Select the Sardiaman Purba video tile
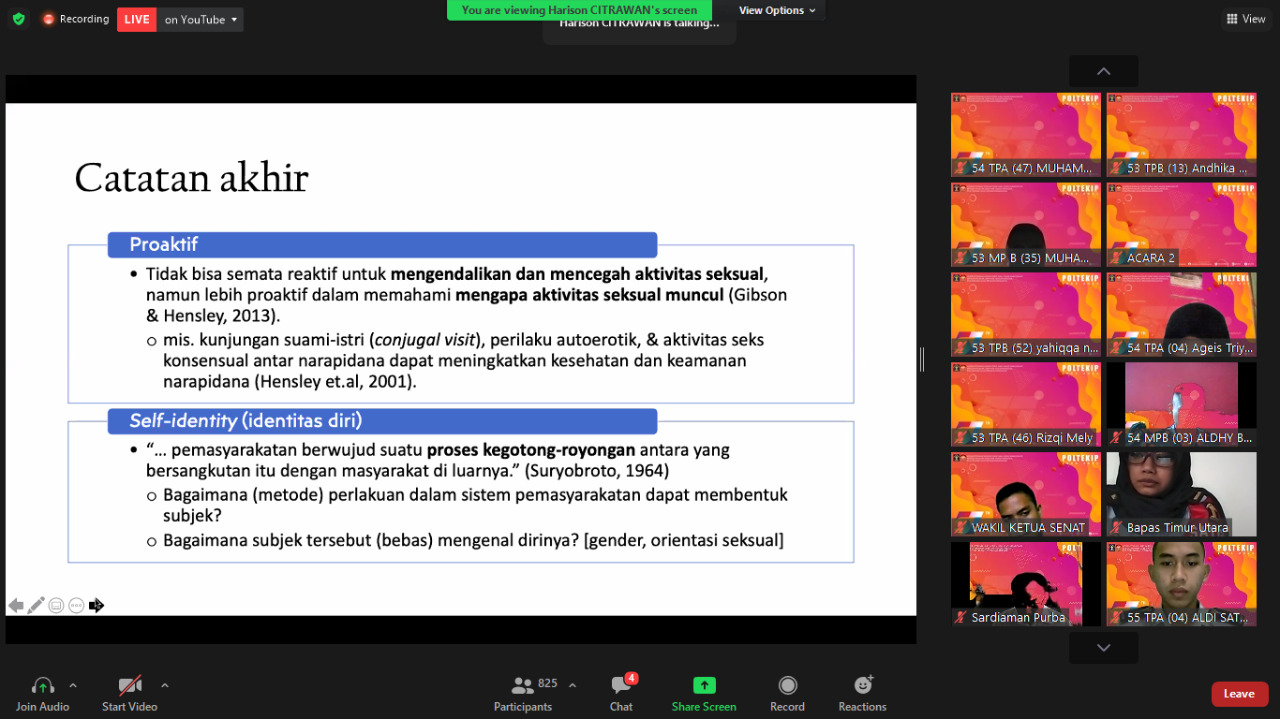The width and height of the screenshot is (1280, 719). click(x=1026, y=584)
